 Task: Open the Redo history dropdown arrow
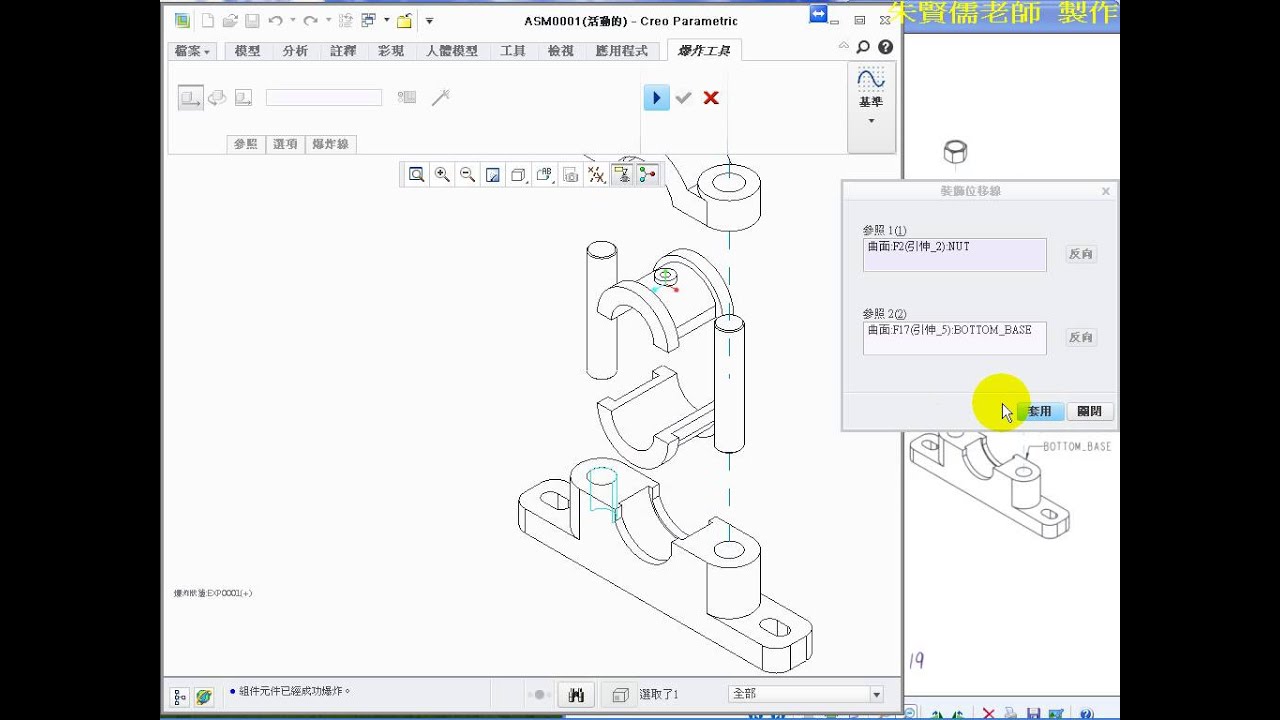click(328, 21)
